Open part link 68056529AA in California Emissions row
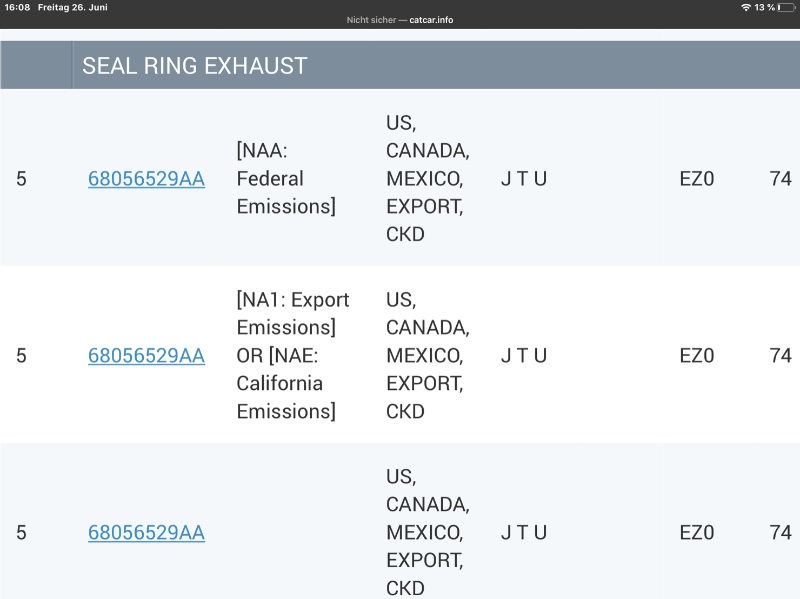Viewport: 800px width, 599px height. 146,356
